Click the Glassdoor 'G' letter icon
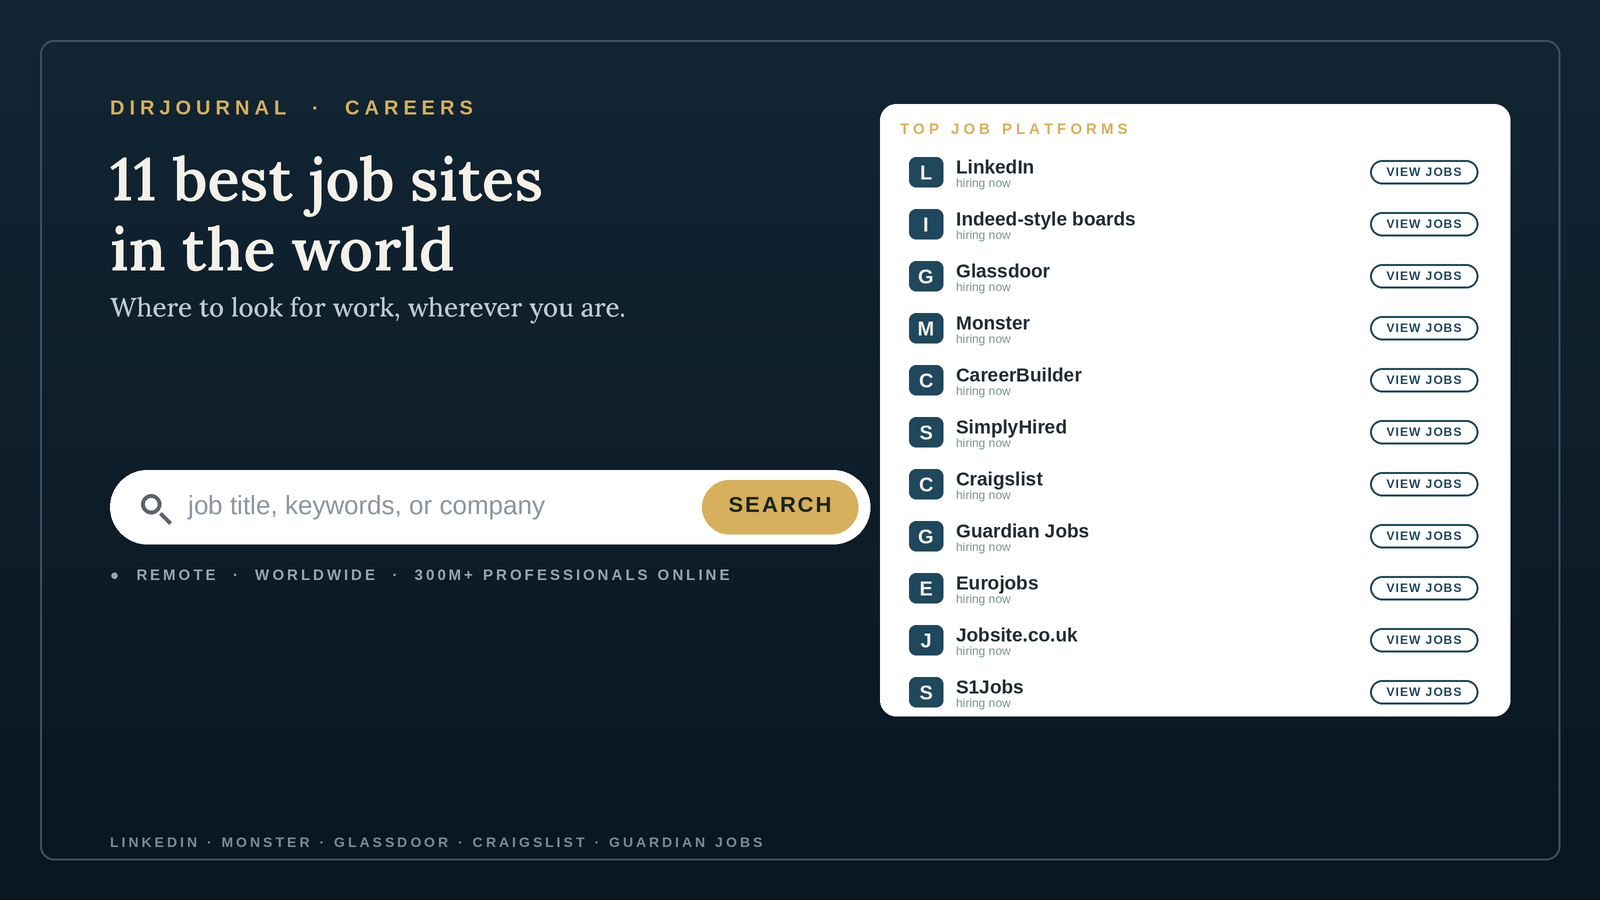Screen dimensions: 1600x900 tap(926, 276)
